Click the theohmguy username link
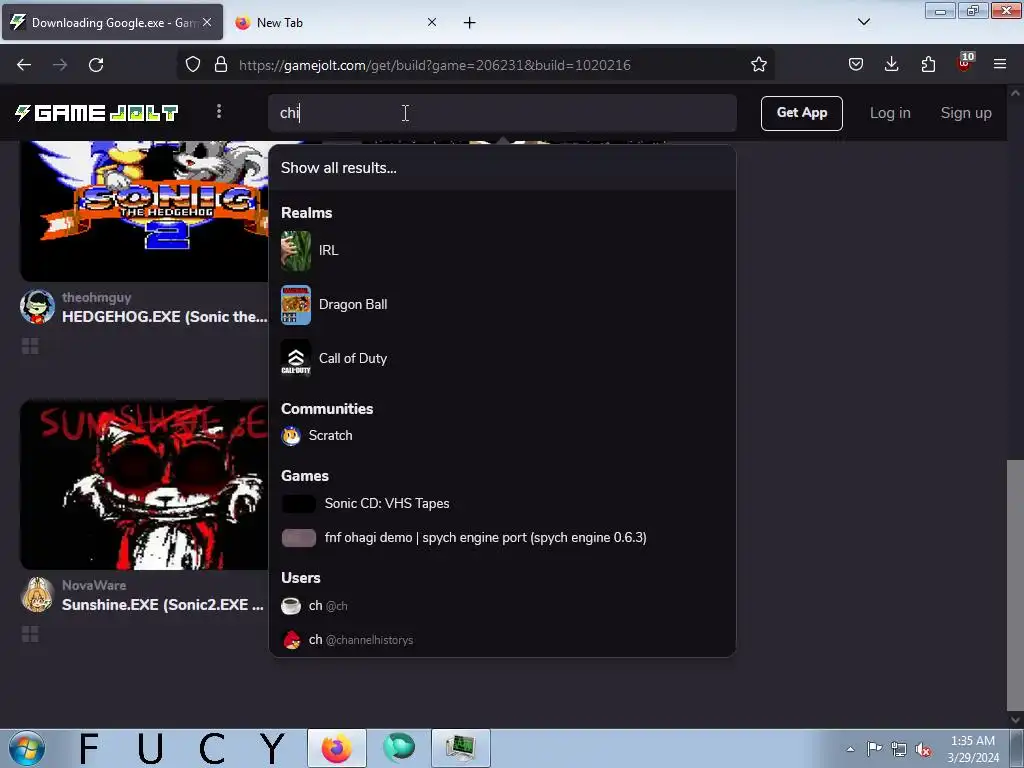Image resolution: width=1024 pixels, height=768 pixels. click(x=97, y=297)
